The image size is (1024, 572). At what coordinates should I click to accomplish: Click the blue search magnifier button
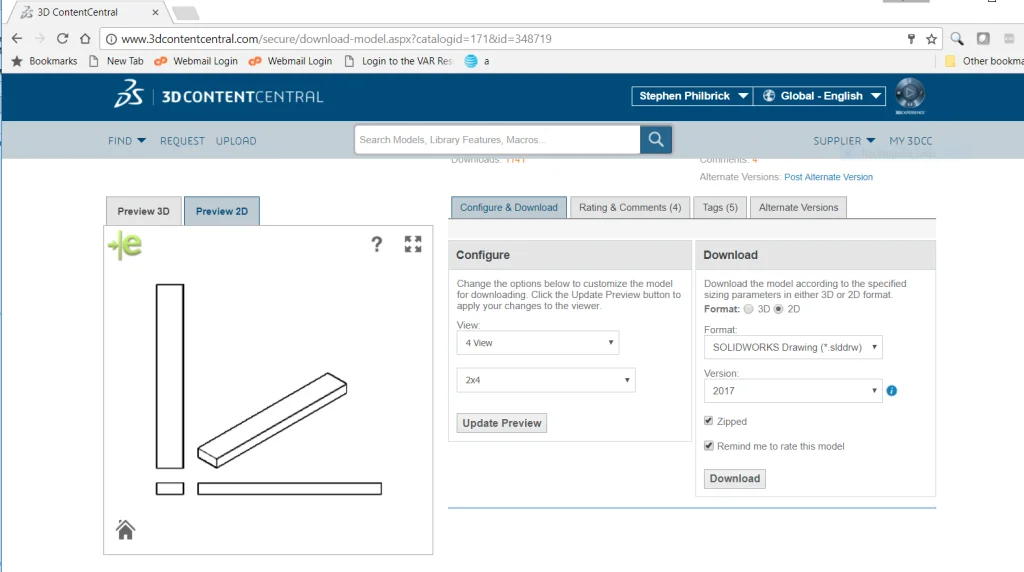click(x=656, y=139)
